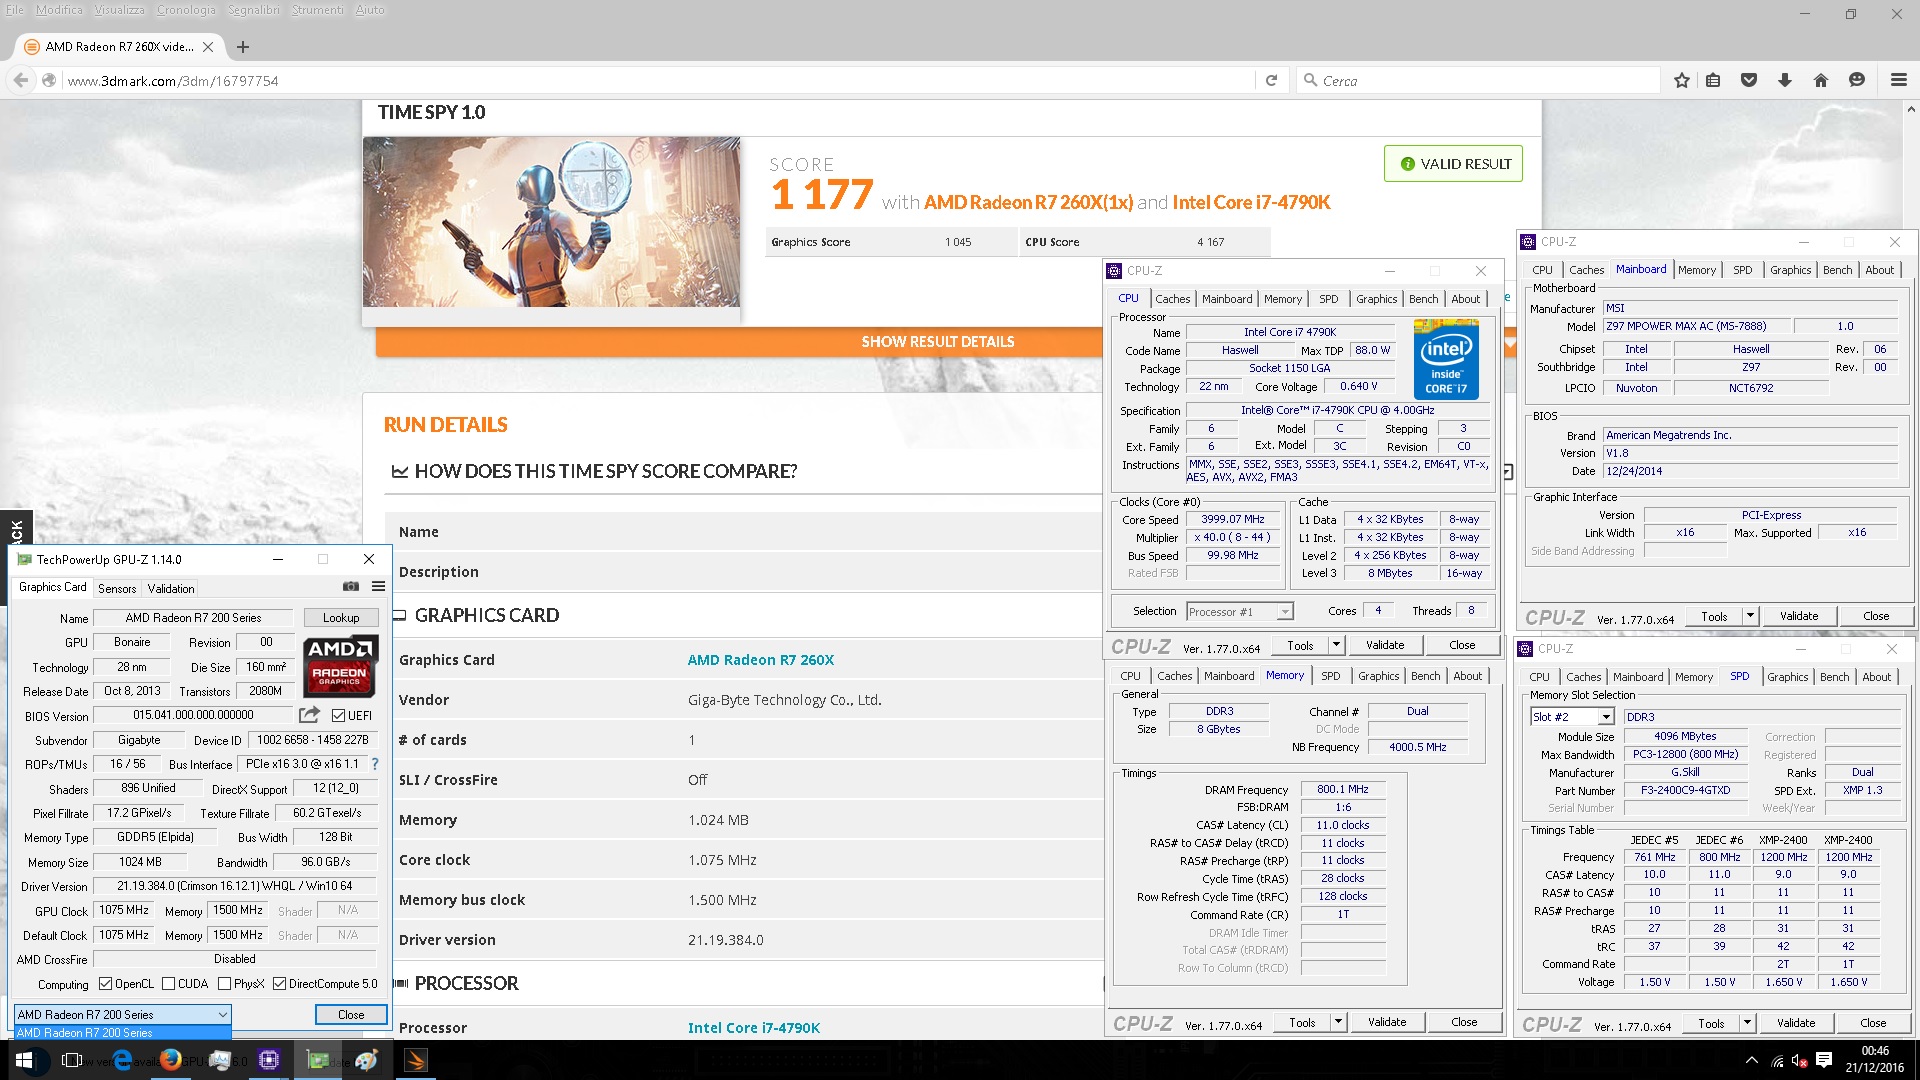
Task: Click the Close button in GPU-Z
Action: (351, 1014)
